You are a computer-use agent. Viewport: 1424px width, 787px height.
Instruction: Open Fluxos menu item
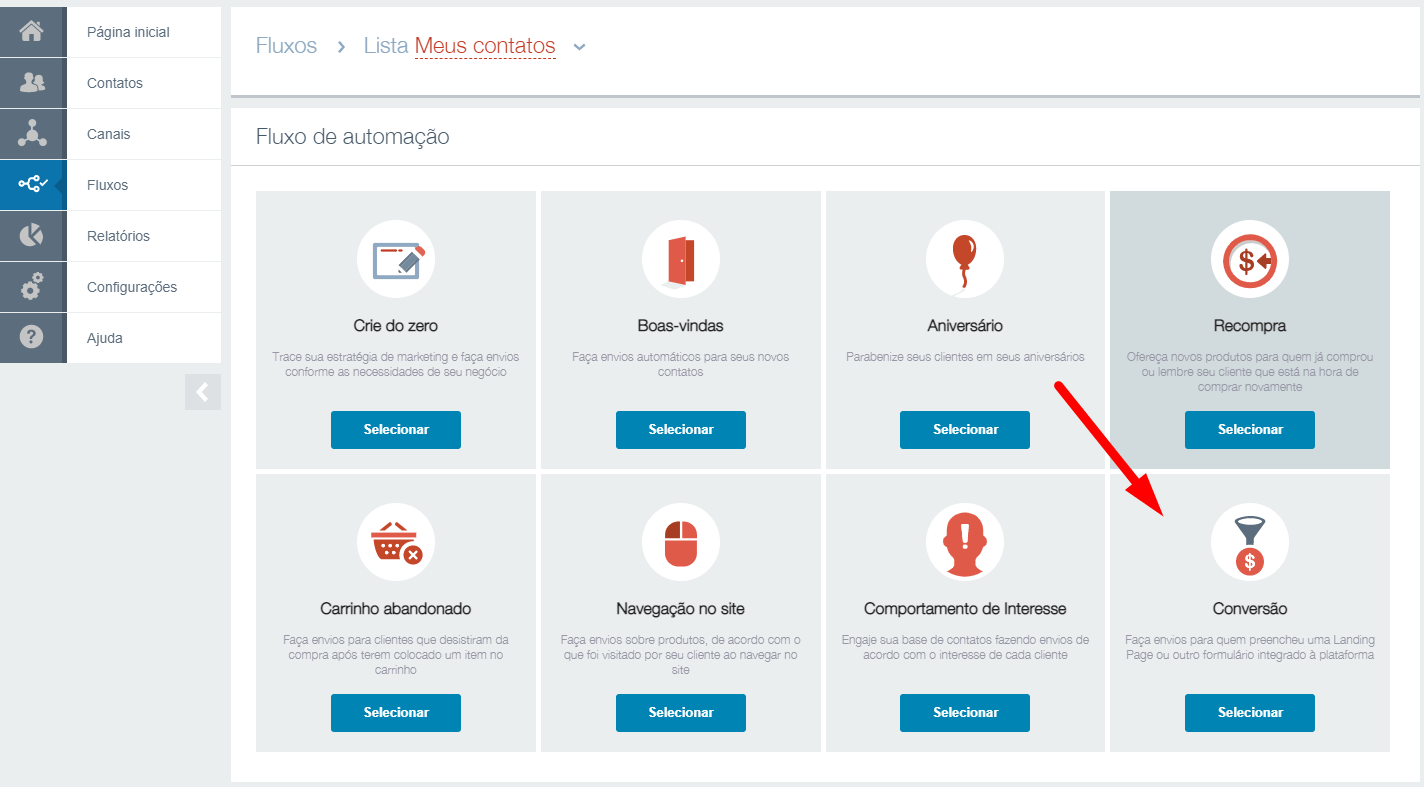point(144,185)
